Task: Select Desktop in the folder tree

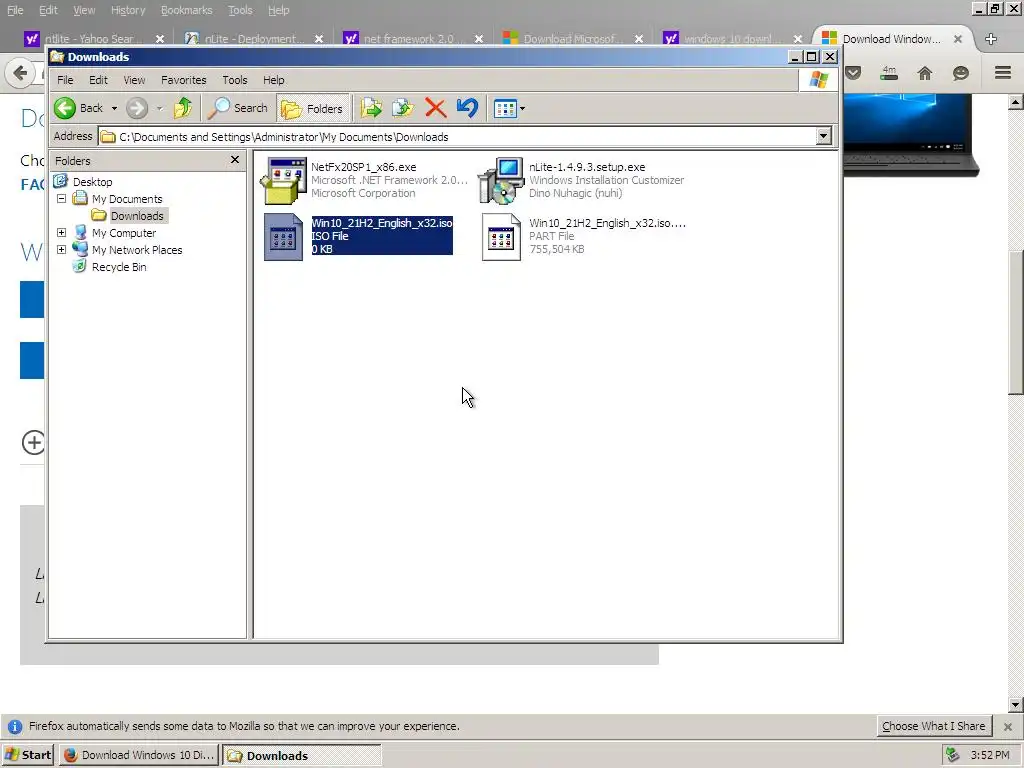Action: [92, 182]
